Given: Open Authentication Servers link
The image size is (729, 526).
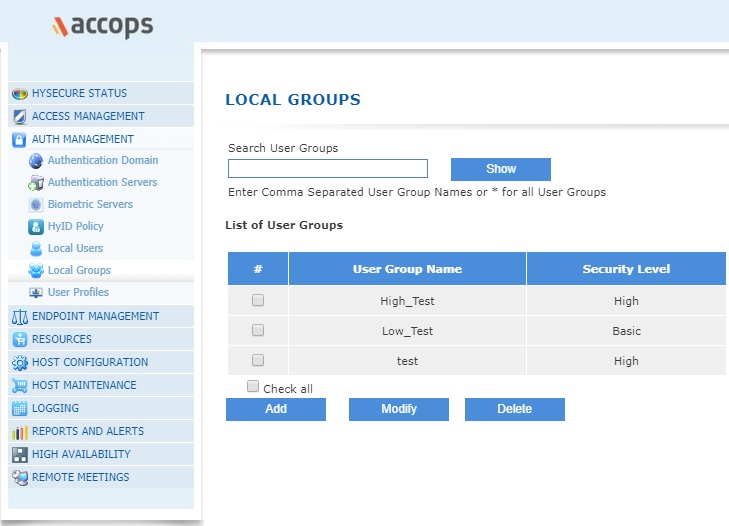Looking at the screenshot, I should click(102, 182).
